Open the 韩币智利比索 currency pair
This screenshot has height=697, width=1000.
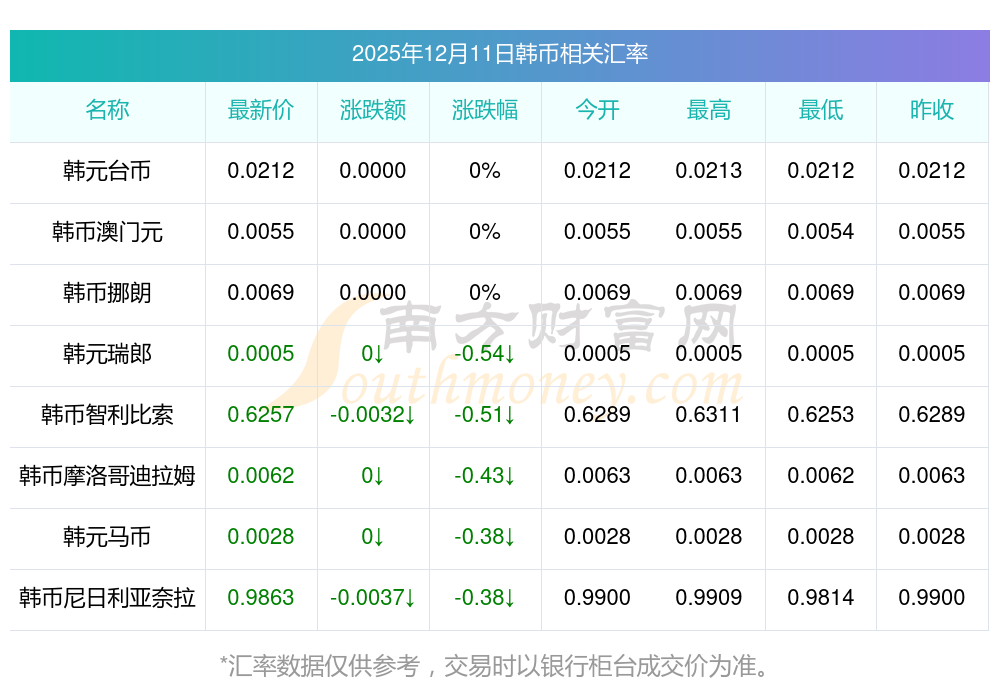107,415
